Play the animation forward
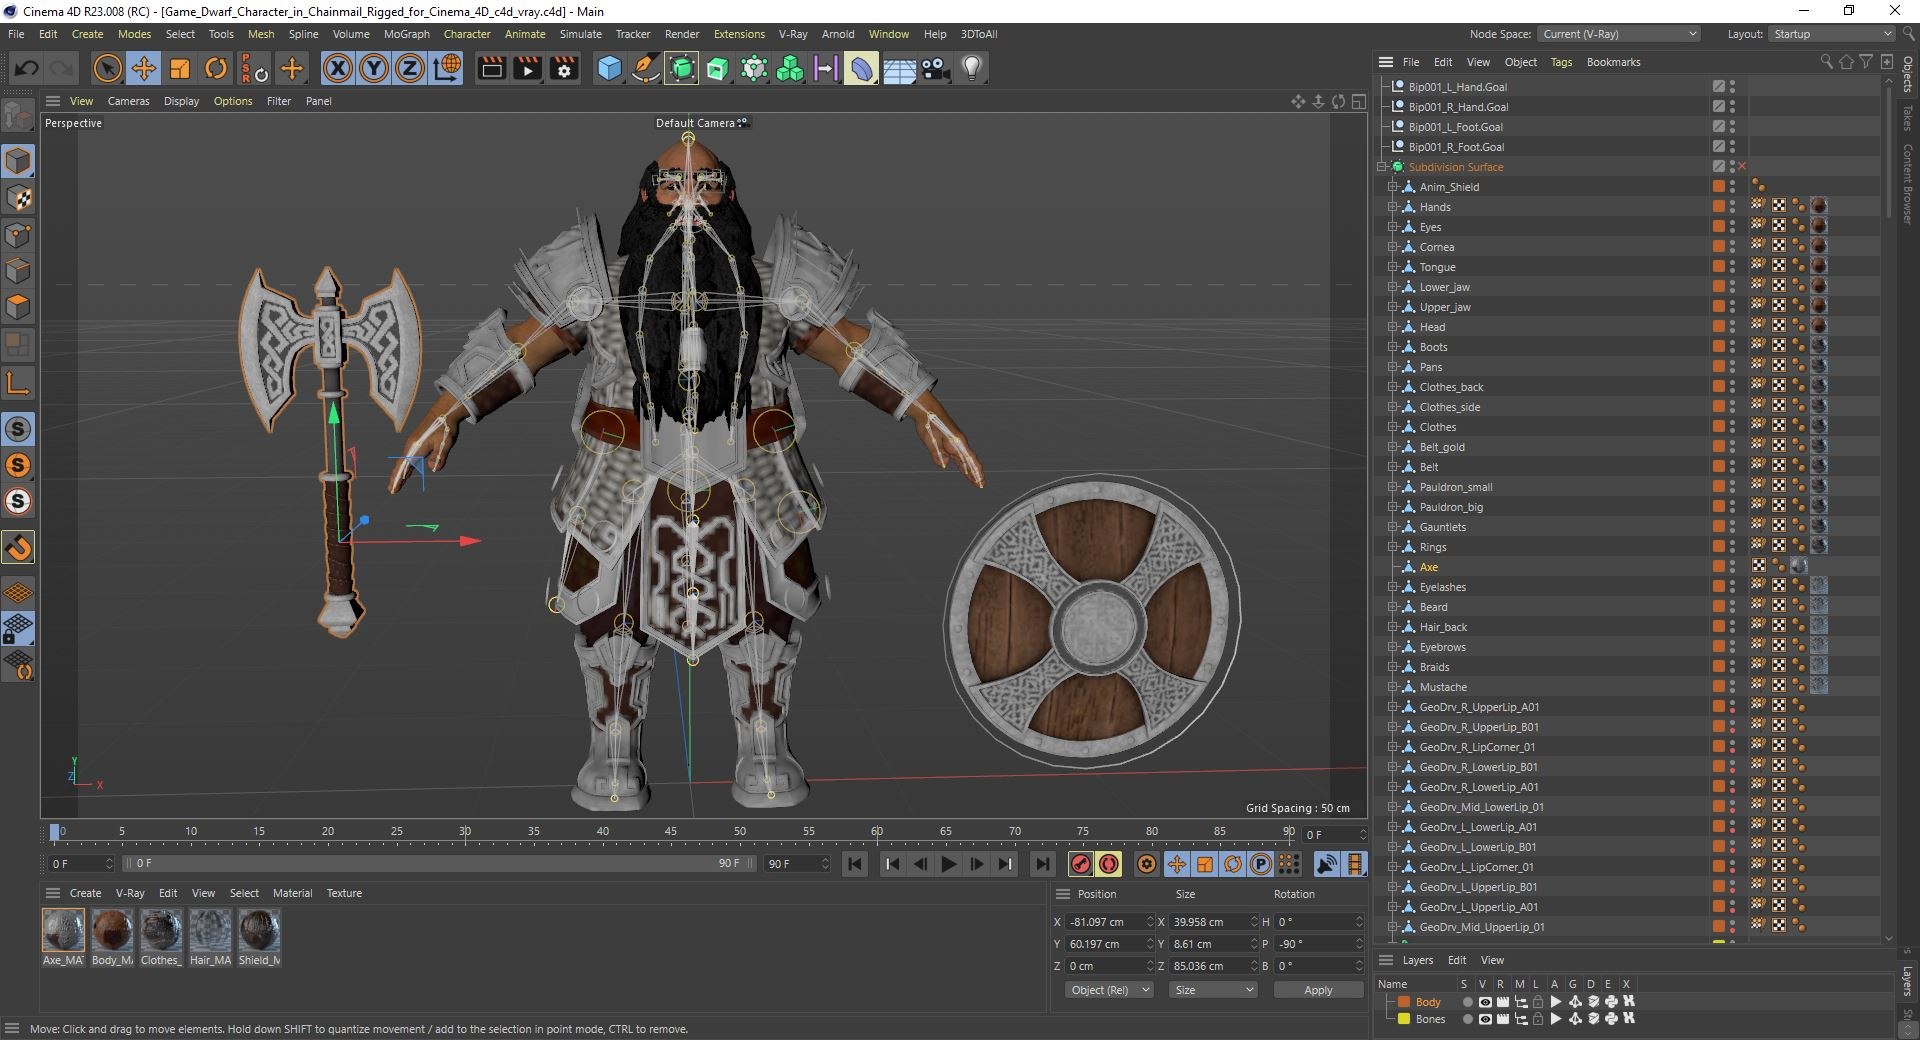This screenshot has height=1040, width=1920. [949, 864]
